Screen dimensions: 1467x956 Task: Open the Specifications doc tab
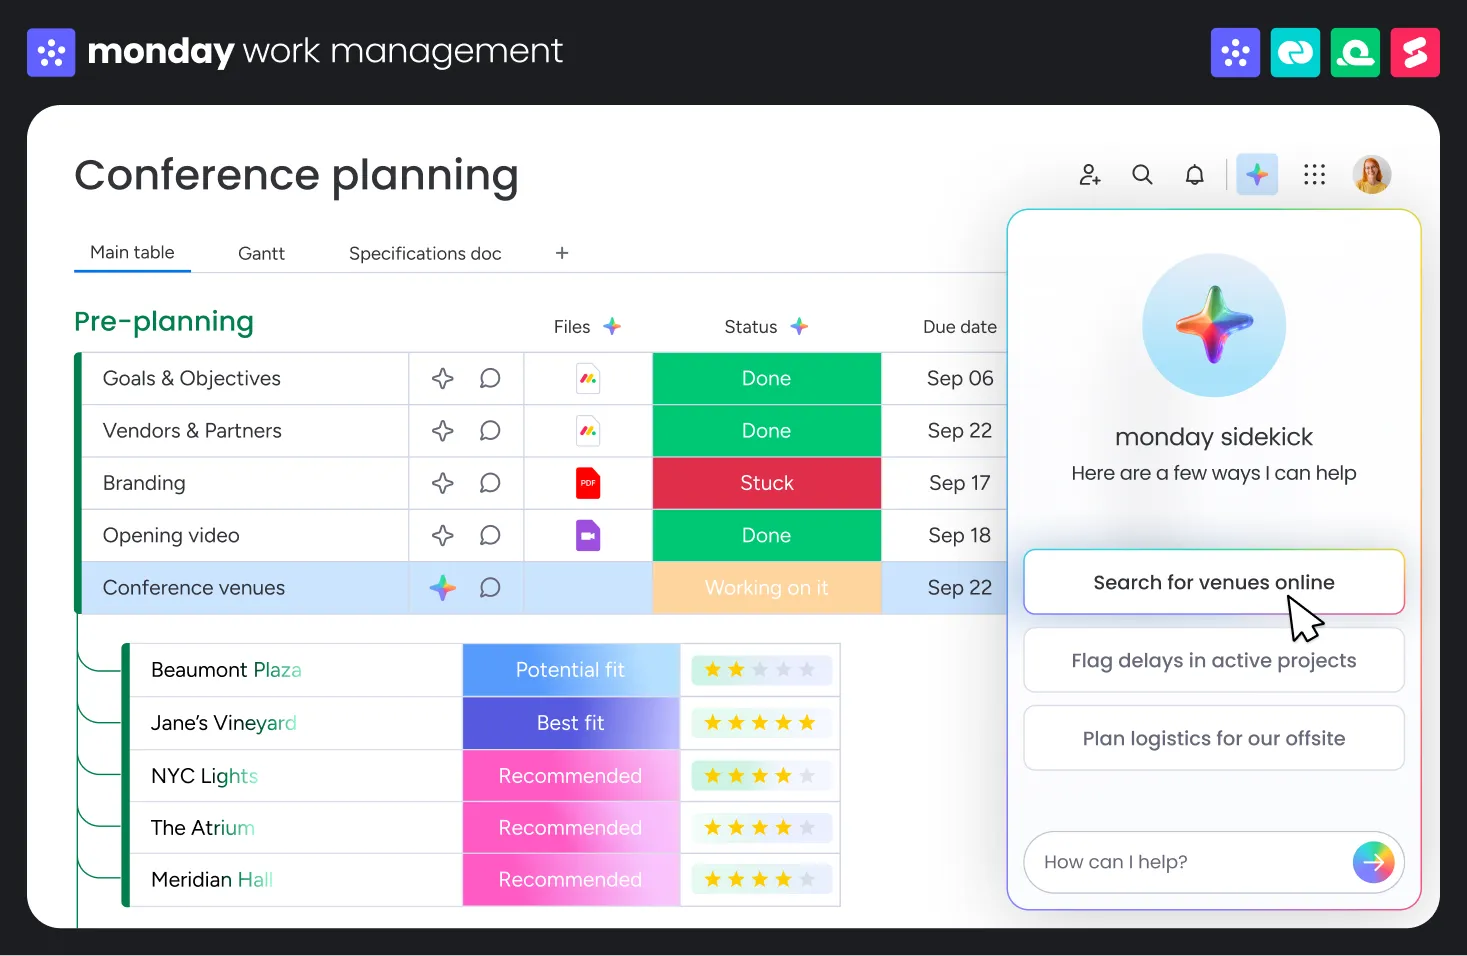(x=425, y=254)
